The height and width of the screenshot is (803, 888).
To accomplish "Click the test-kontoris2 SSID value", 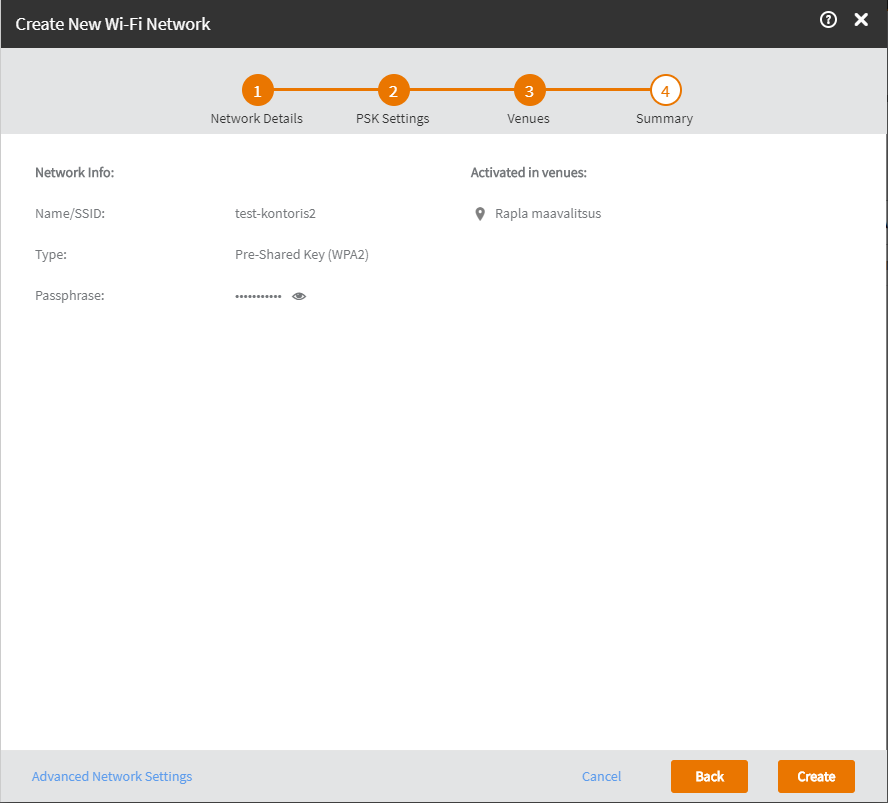I will (x=275, y=213).
